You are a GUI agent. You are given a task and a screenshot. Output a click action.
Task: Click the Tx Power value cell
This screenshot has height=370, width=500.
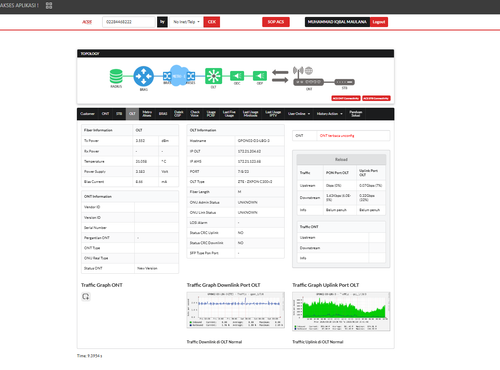(x=145, y=141)
